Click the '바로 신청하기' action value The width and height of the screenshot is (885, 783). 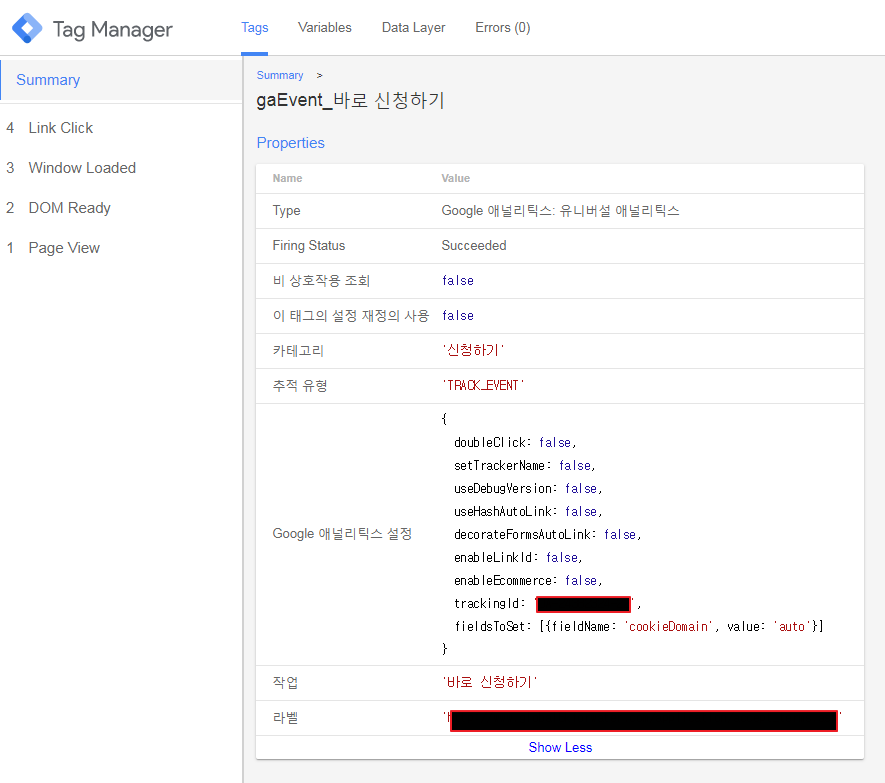(x=489, y=683)
